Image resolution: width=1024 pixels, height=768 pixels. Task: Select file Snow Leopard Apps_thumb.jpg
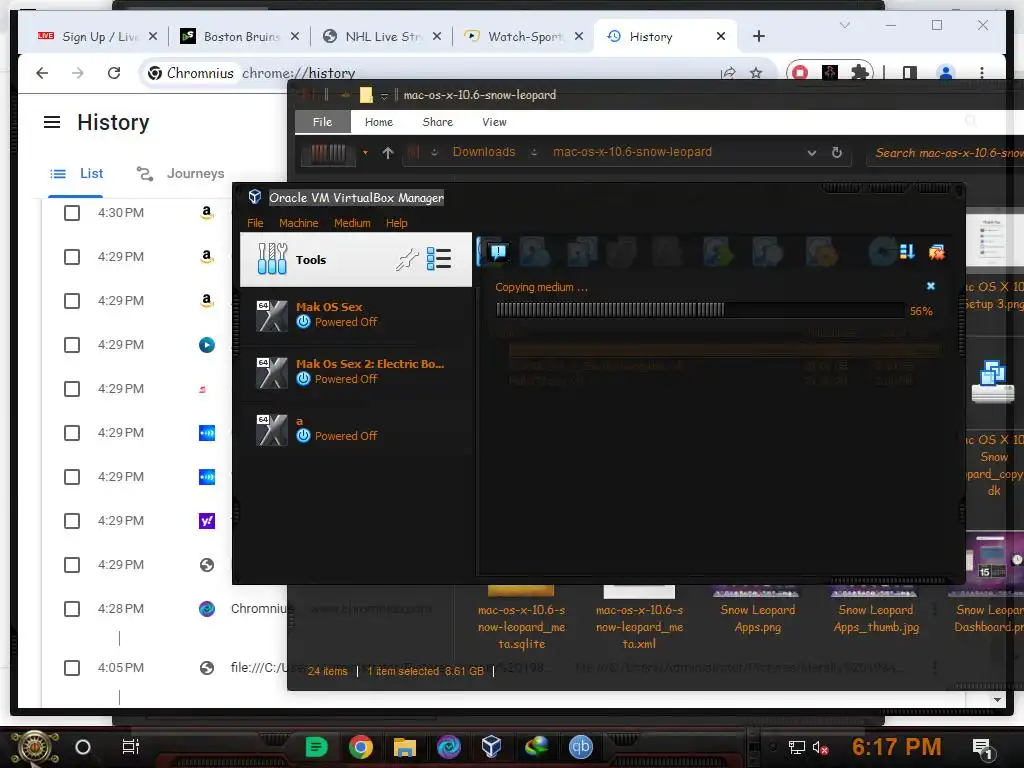pyautogui.click(x=876, y=611)
